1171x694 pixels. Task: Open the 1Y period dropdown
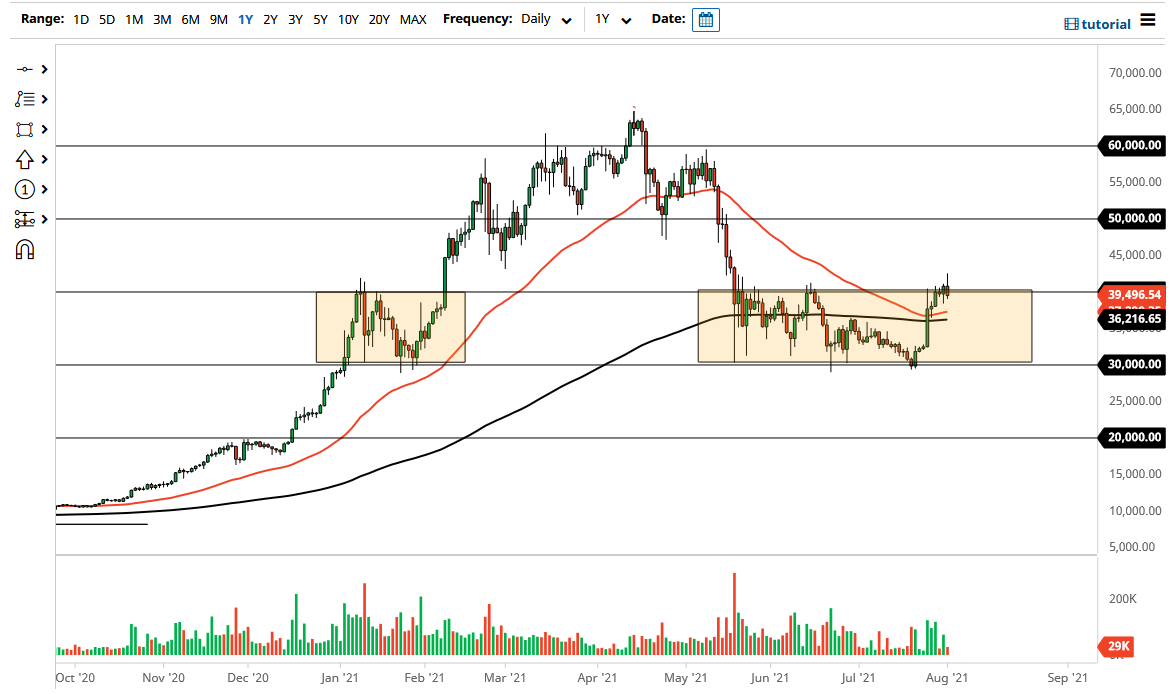coord(613,19)
